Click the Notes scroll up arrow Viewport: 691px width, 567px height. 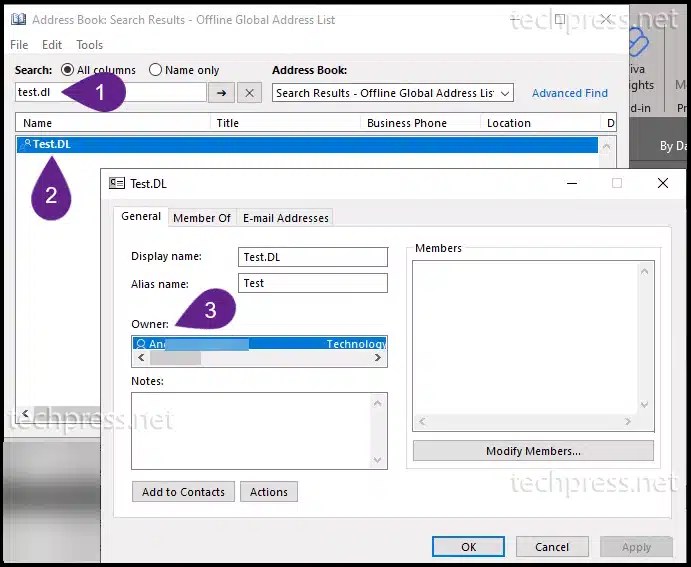tap(378, 403)
